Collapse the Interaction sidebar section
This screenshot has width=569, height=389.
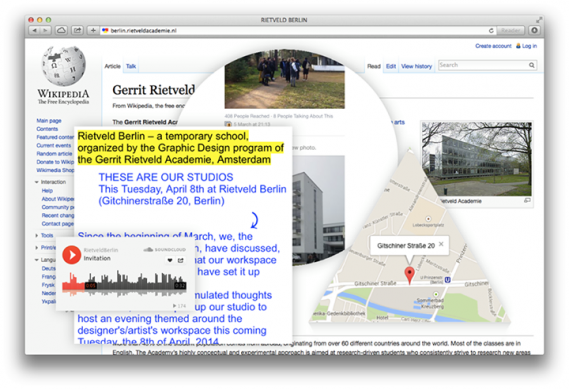37,182
